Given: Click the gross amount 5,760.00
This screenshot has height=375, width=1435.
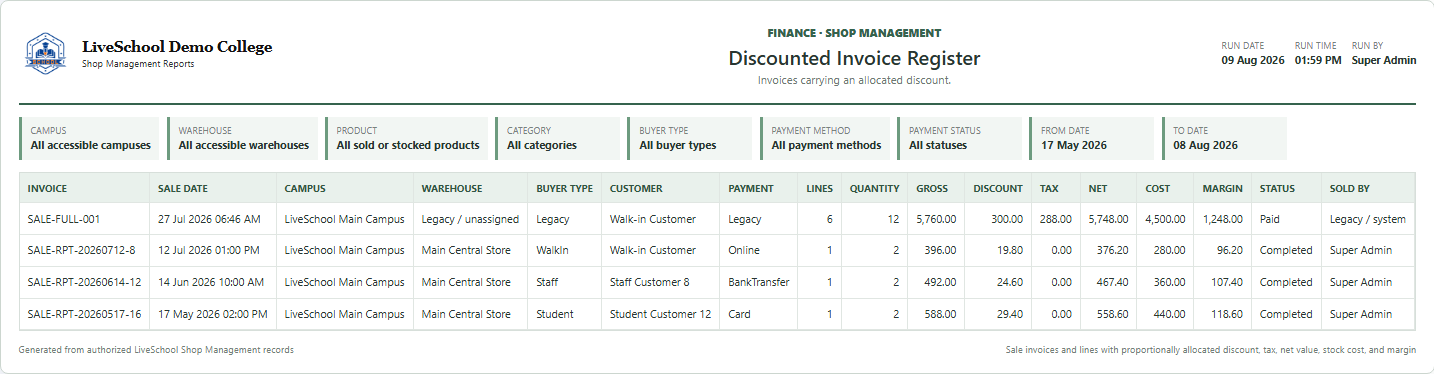Looking at the screenshot, I should tap(936, 219).
